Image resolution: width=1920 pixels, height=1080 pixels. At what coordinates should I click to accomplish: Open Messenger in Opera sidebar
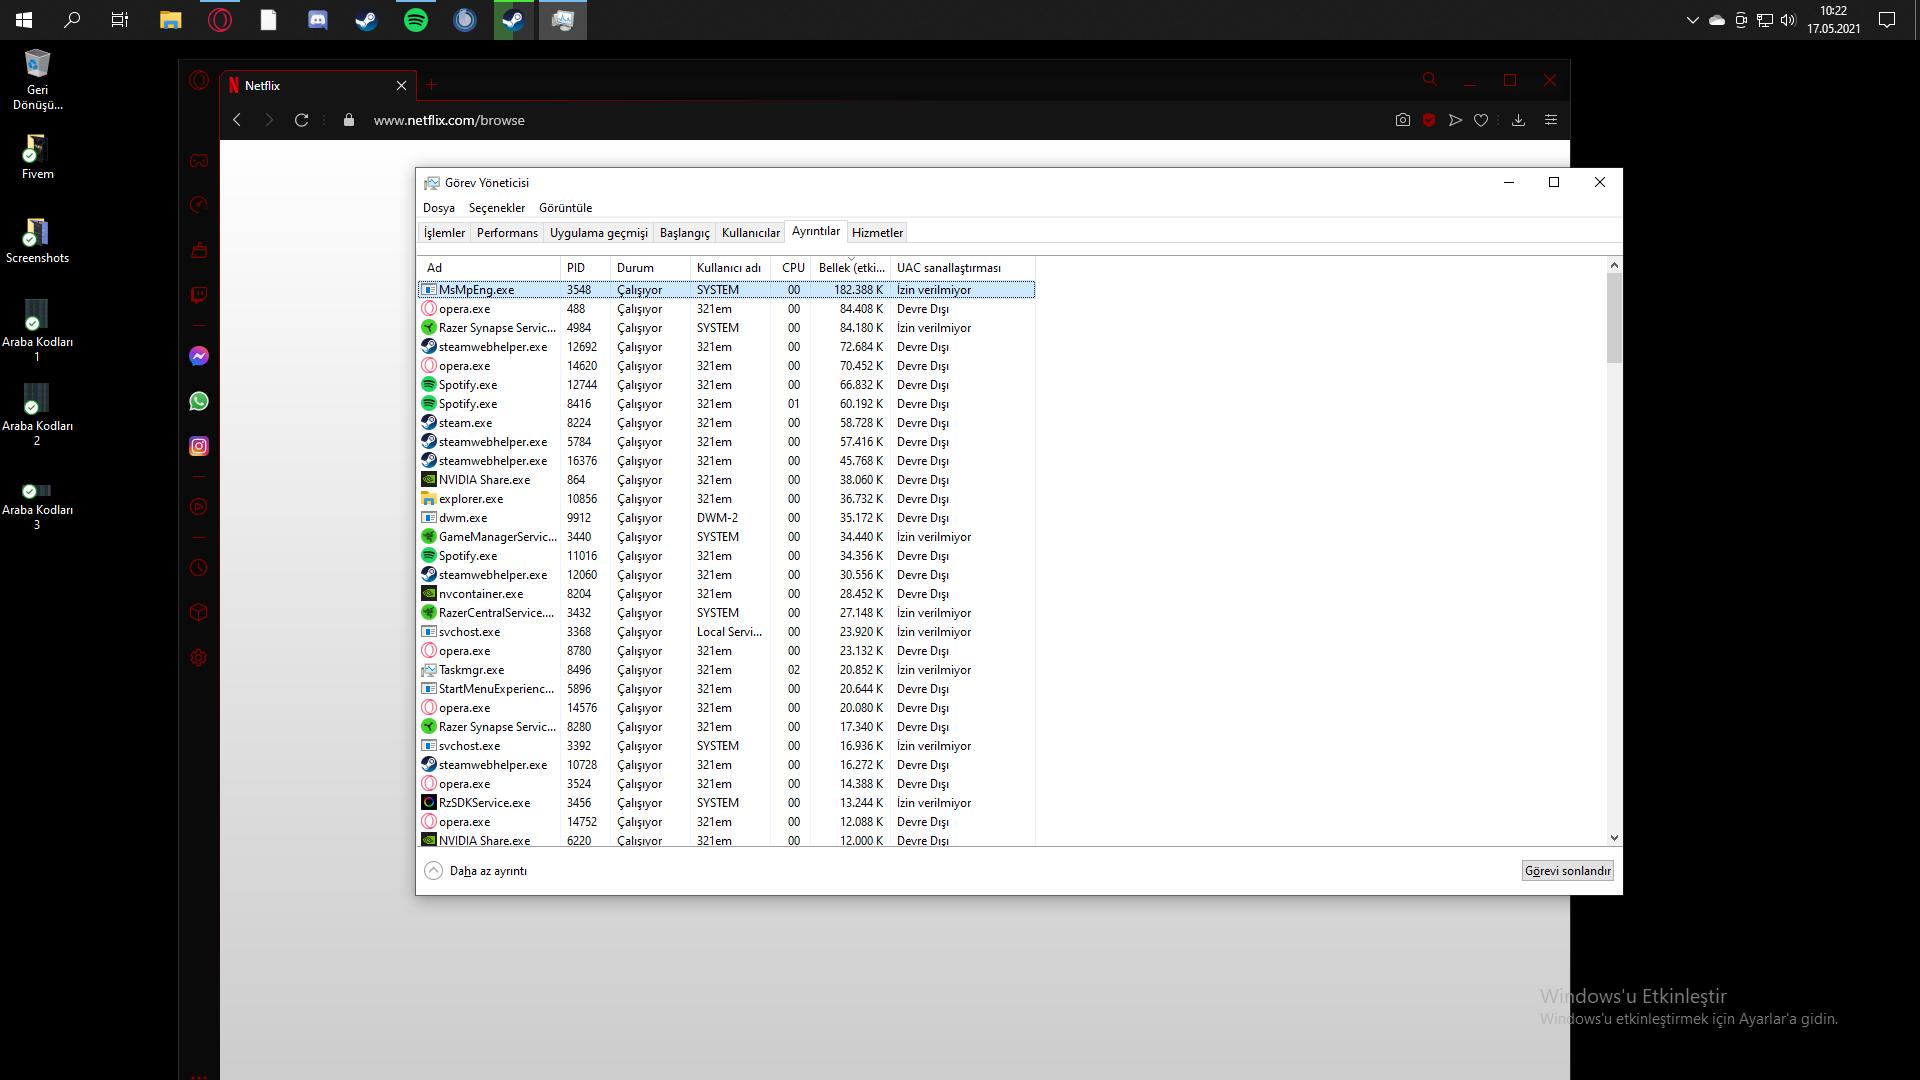[199, 356]
